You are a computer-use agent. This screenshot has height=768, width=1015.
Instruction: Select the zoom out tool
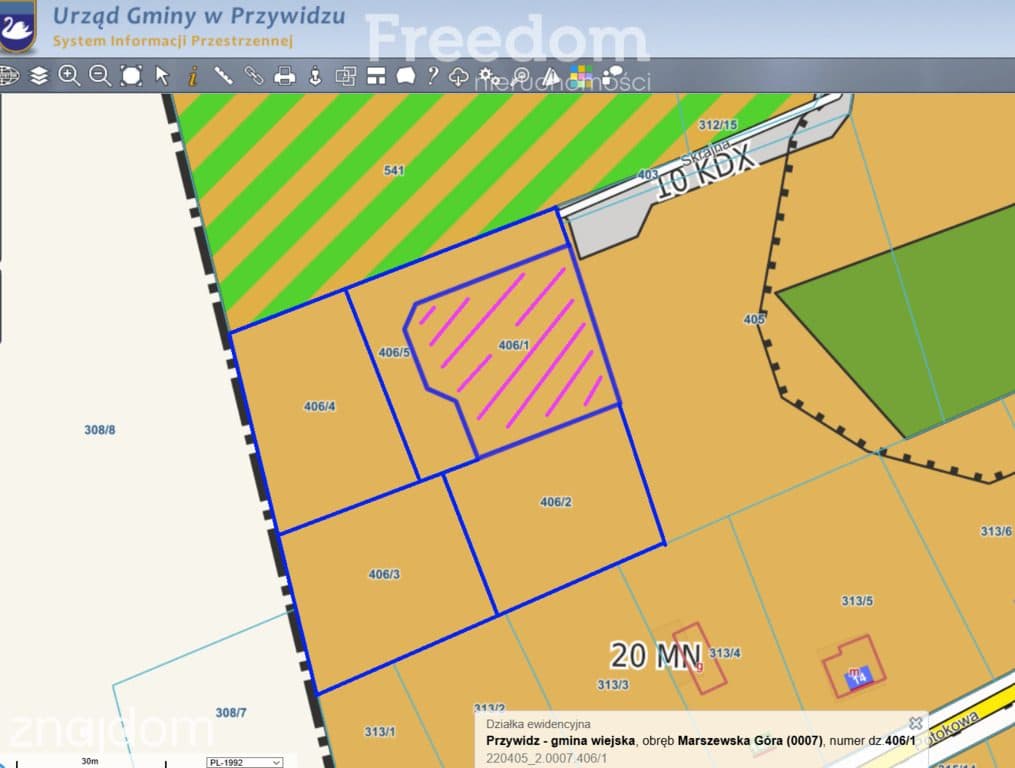point(100,76)
